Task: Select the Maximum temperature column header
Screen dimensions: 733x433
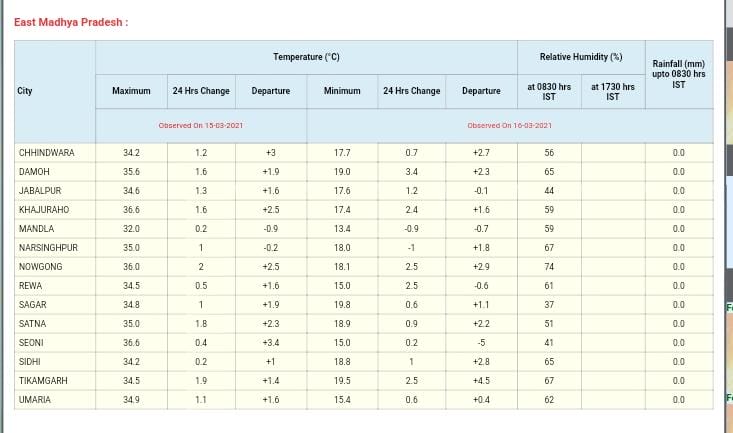Action: pyautogui.click(x=131, y=91)
